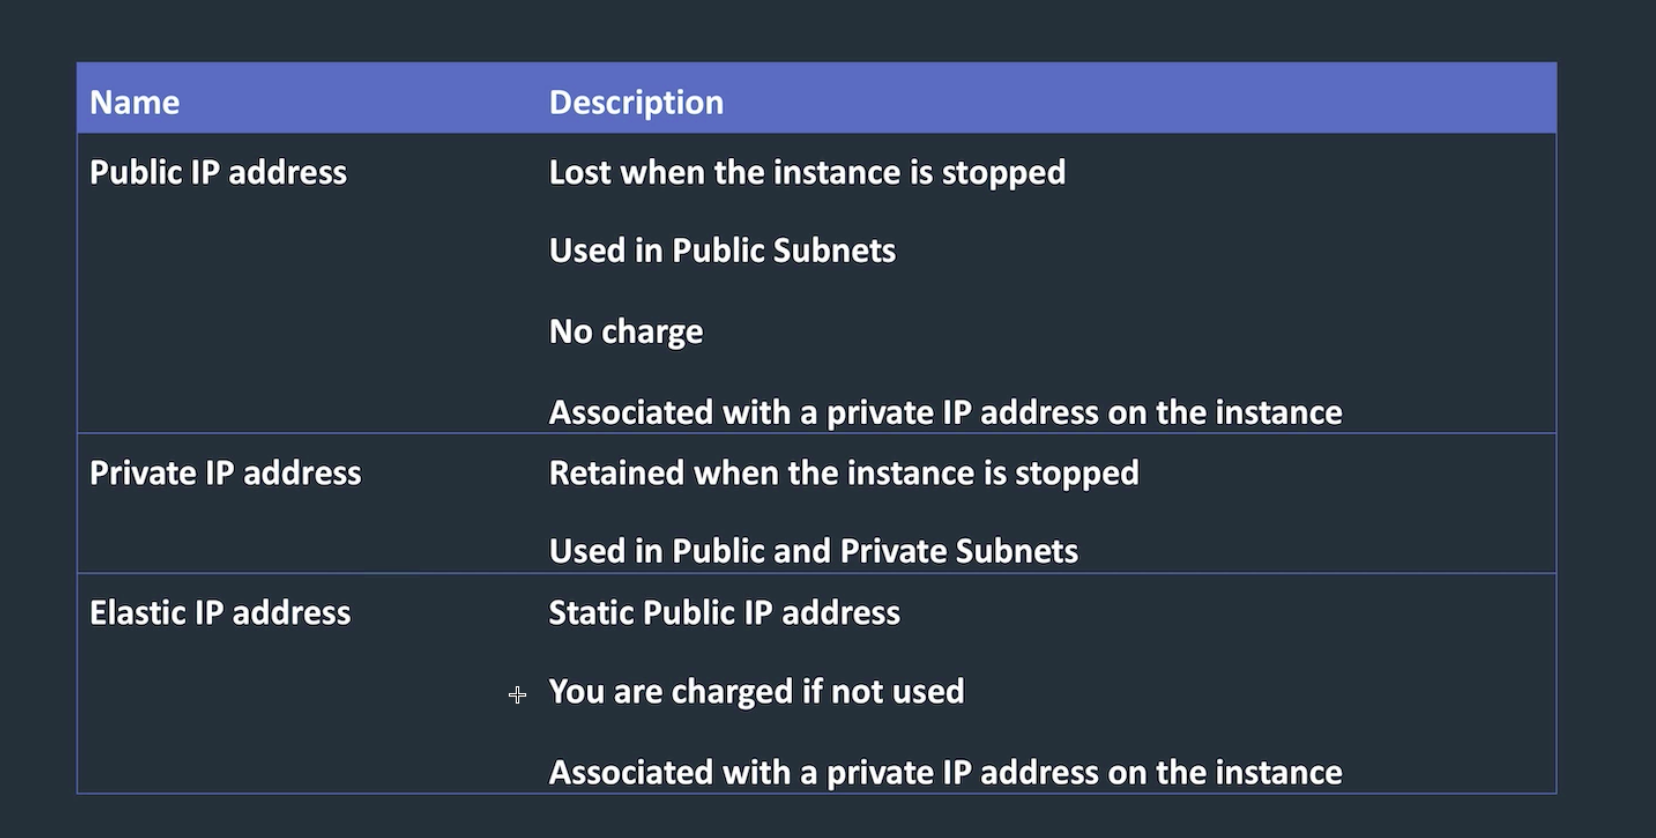Click 'You are charged if not used' text
Image resolution: width=1656 pixels, height=838 pixels.
[756, 692]
